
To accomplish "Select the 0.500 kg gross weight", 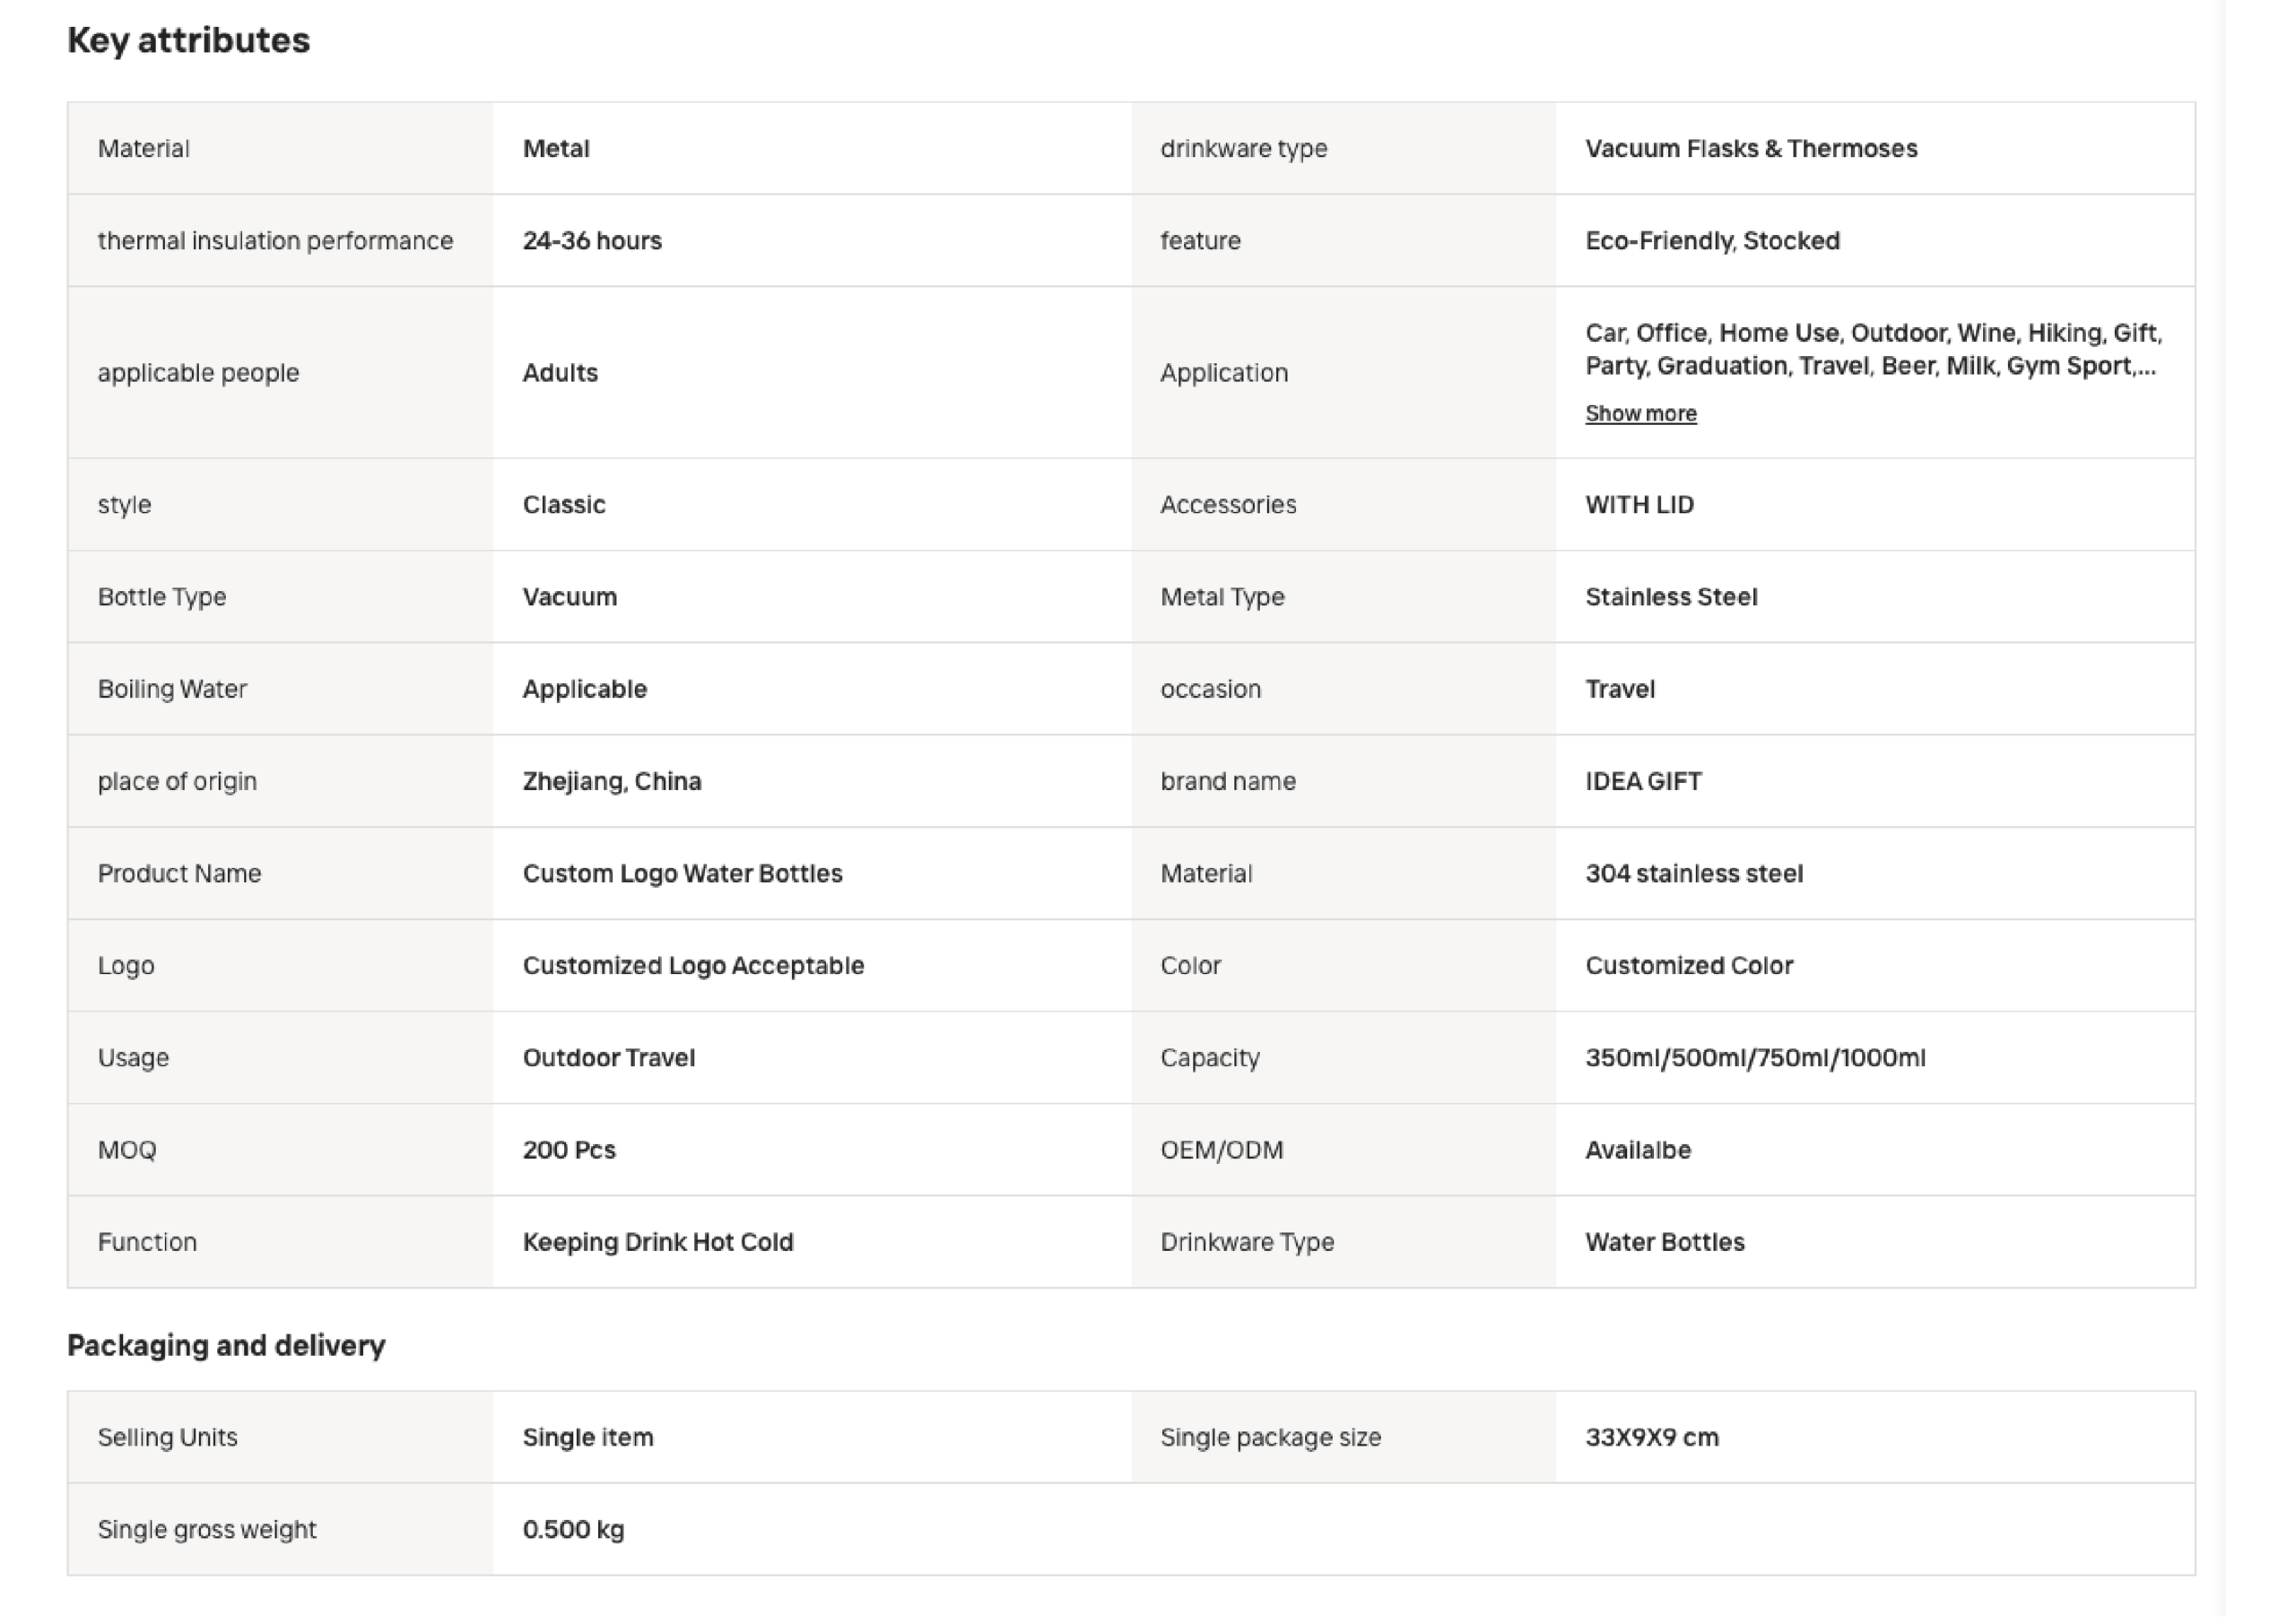I will click(x=573, y=1529).
